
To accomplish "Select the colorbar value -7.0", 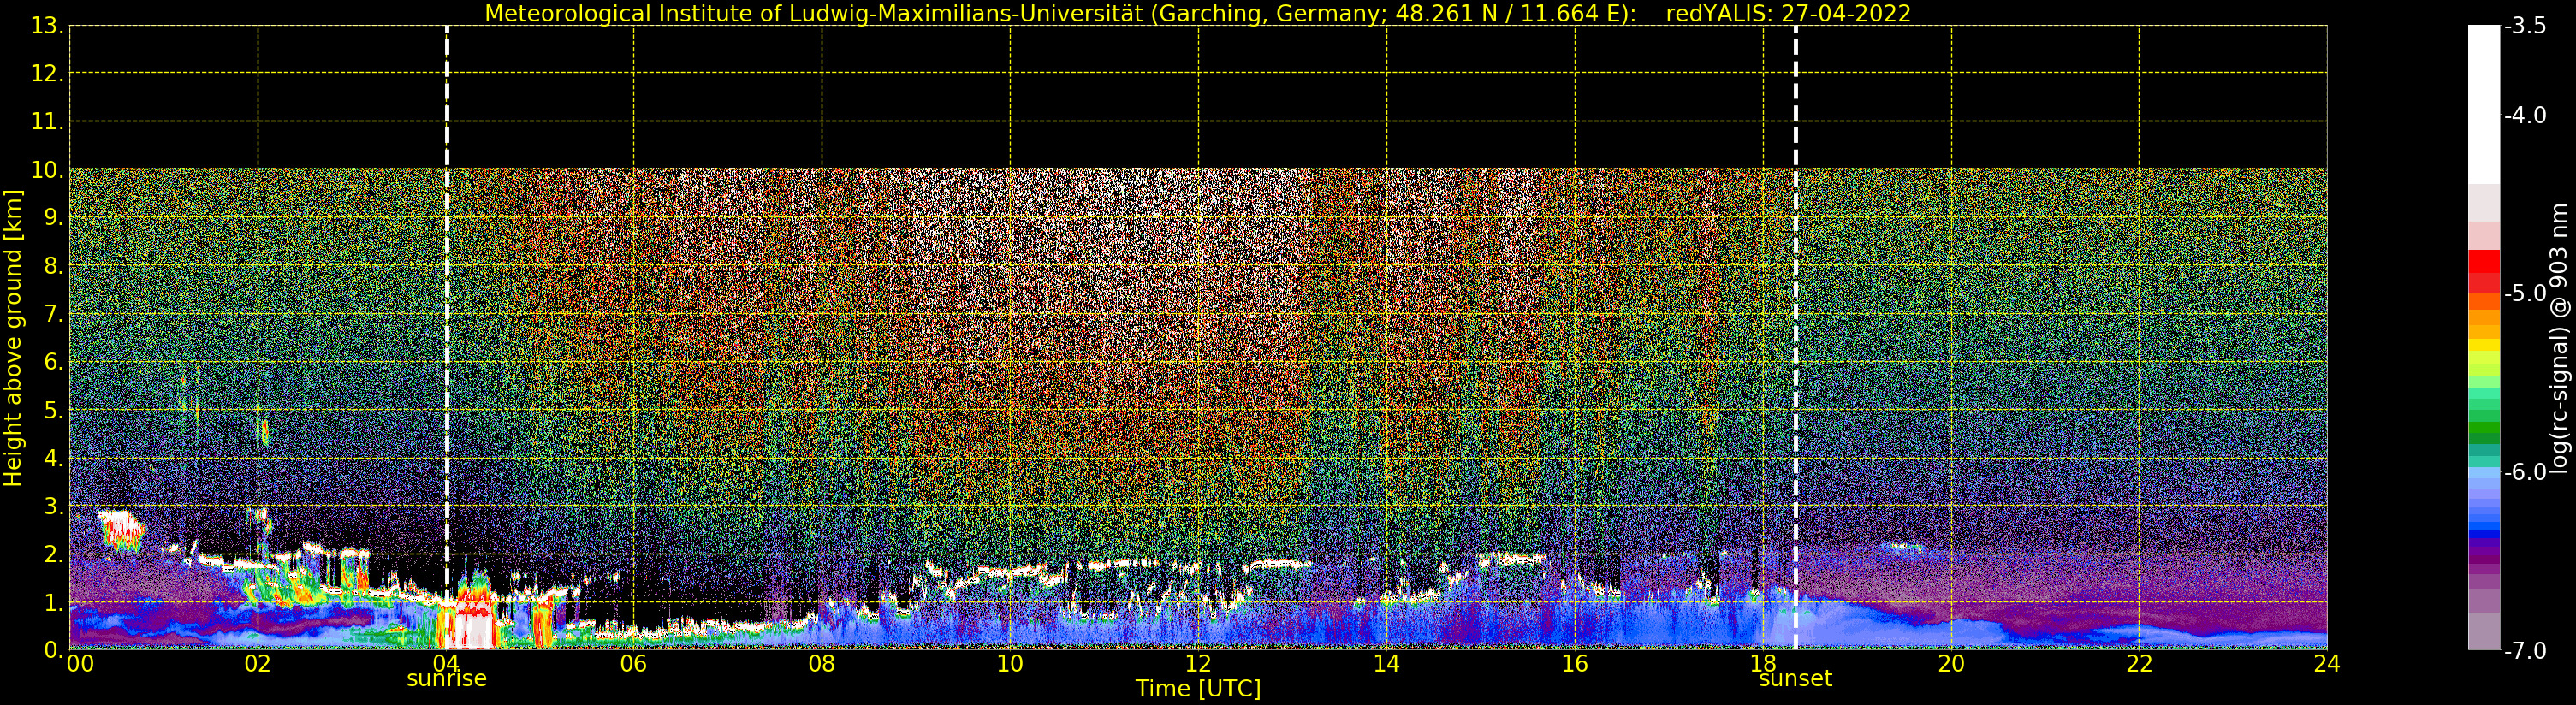I will [x=2525, y=651].
